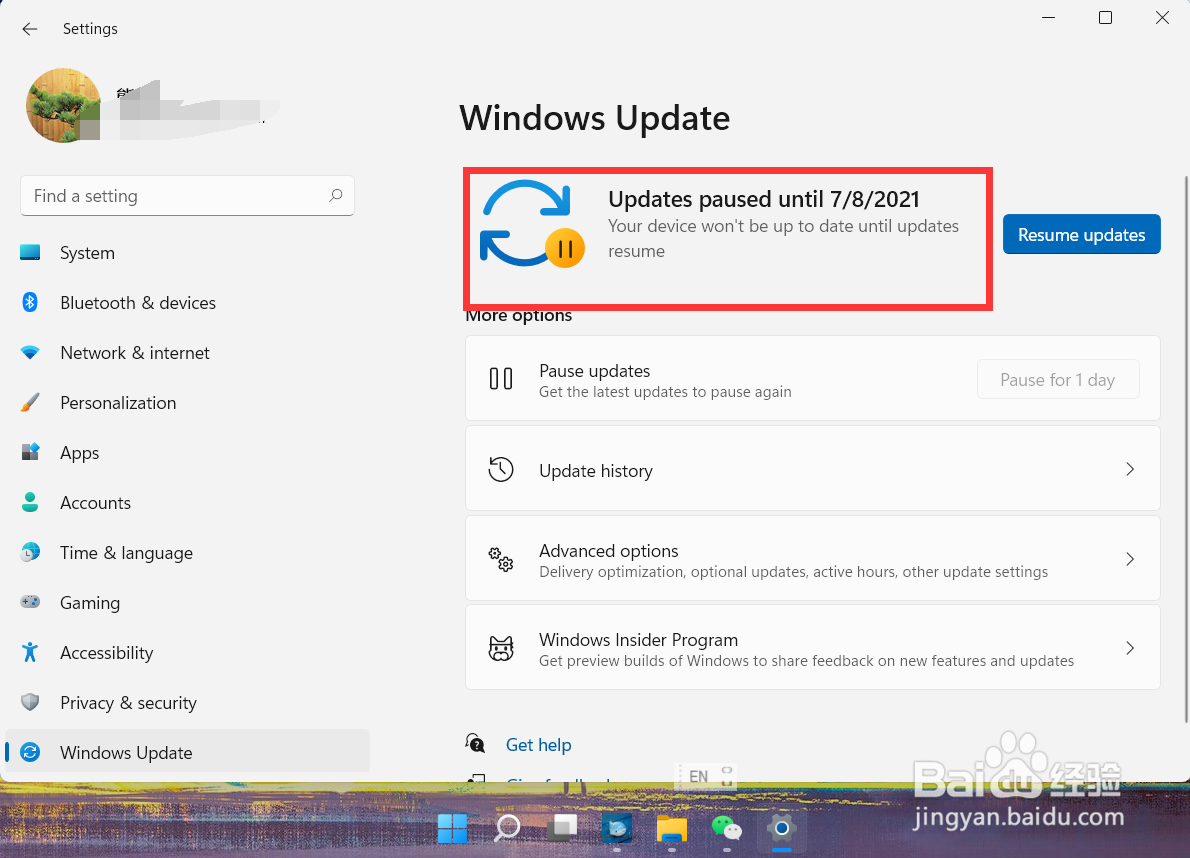Open taskbar Search
Image resolution: width=1190 pixels, height=858 pixels.
coord(507,828)
